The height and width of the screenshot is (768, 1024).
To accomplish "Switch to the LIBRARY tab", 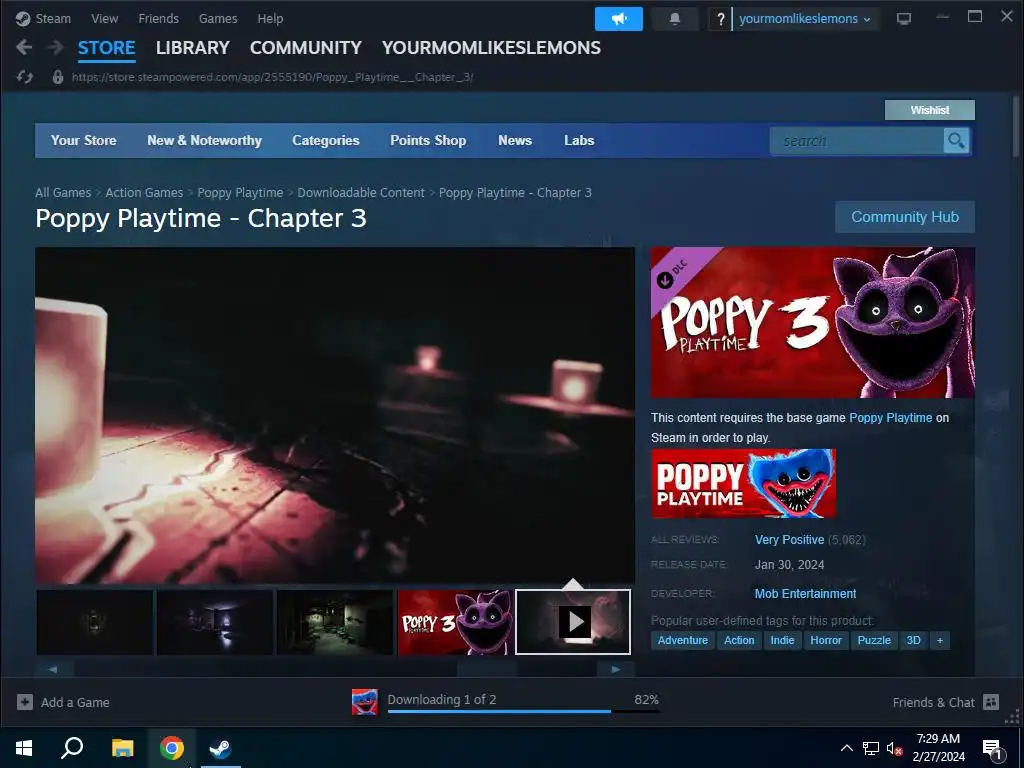I will point(193,48).
